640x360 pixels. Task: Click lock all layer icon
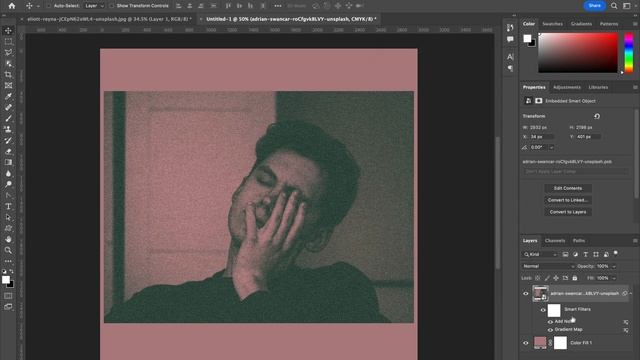(575, 278)
